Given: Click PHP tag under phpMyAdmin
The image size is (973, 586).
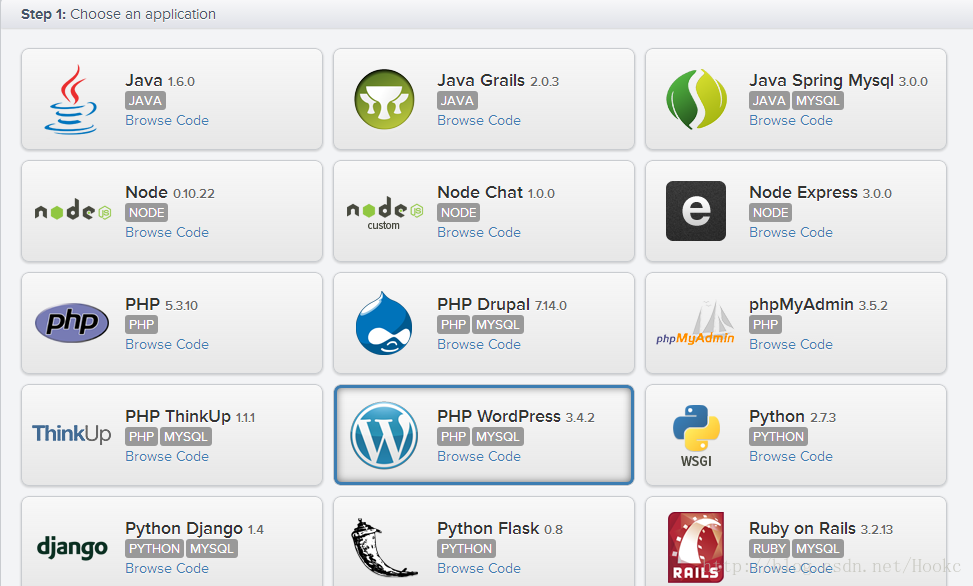Looking at the screenshot, I should click(x=766, y=324).
